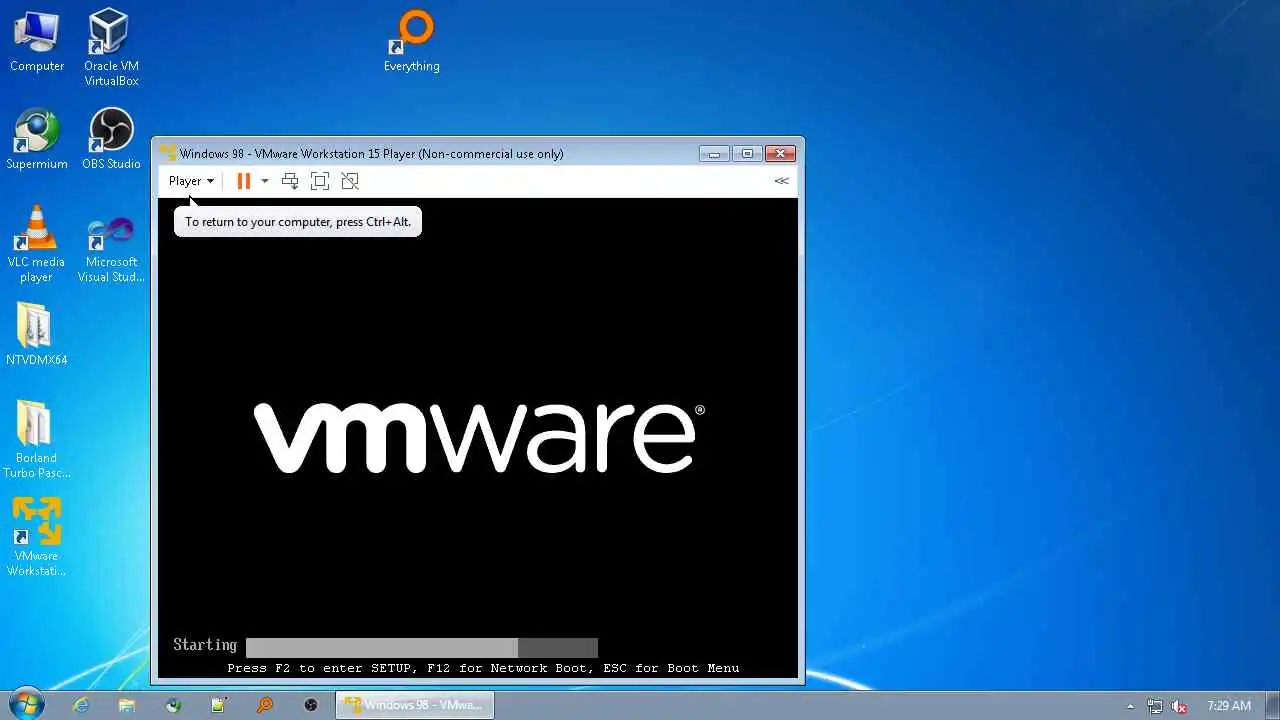Open the network status tray icon
1280x720 pixels.
coord(1156,706)
